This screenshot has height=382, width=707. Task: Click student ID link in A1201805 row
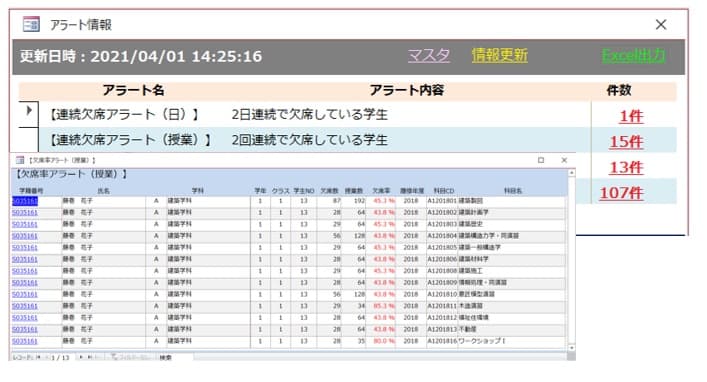[x=25, y=248]
